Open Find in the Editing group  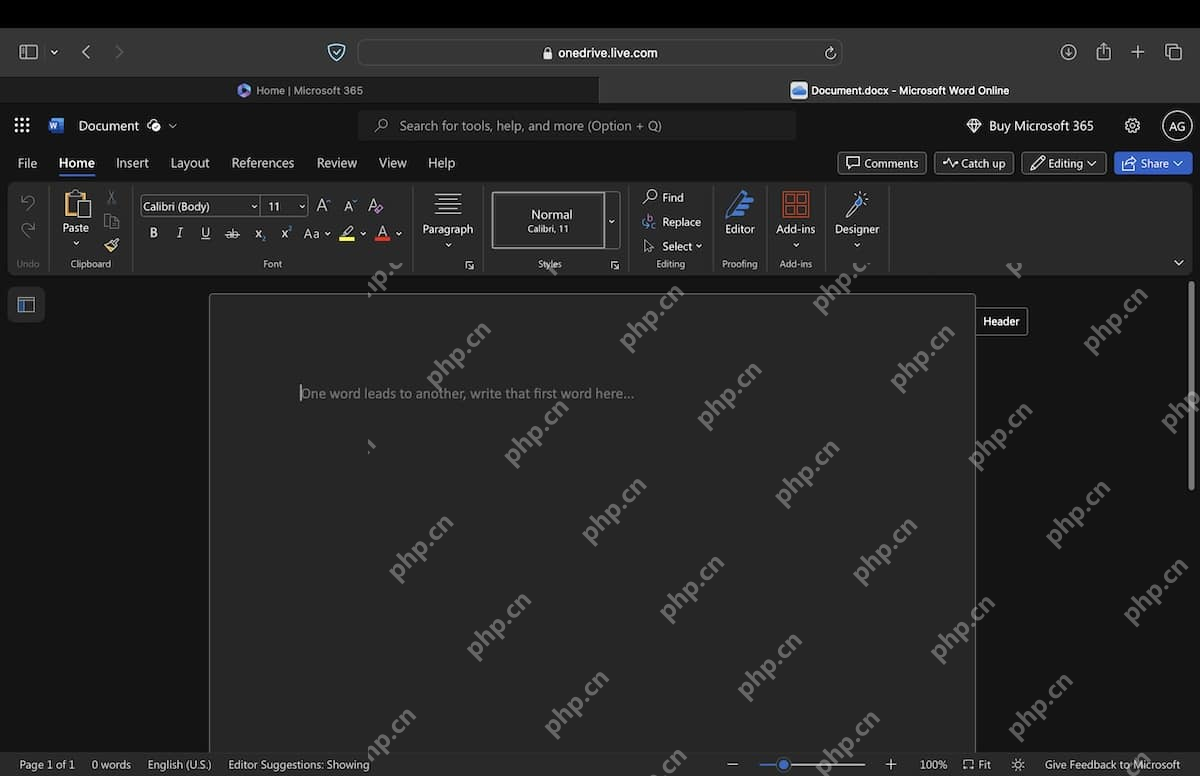click(x=664, y=197)
